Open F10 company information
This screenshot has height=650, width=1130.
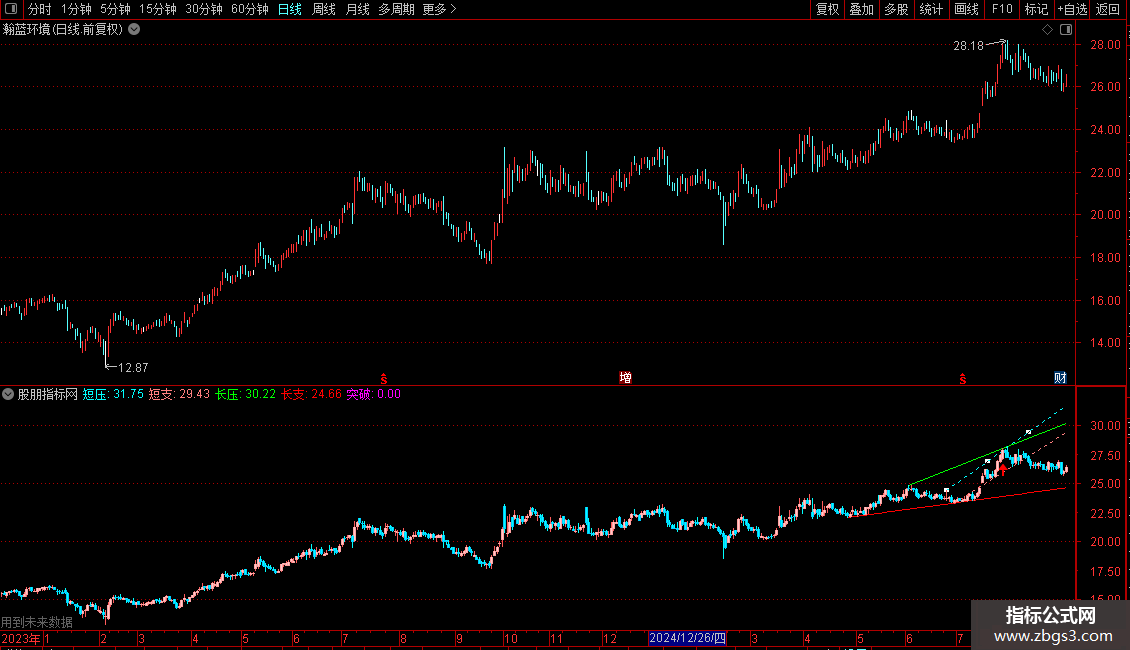[x=1002, y=9]
